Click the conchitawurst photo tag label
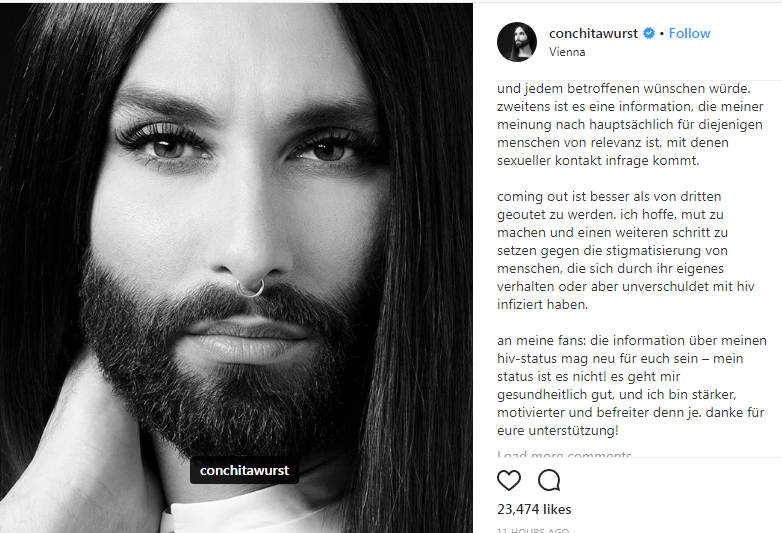 point(244,470)
